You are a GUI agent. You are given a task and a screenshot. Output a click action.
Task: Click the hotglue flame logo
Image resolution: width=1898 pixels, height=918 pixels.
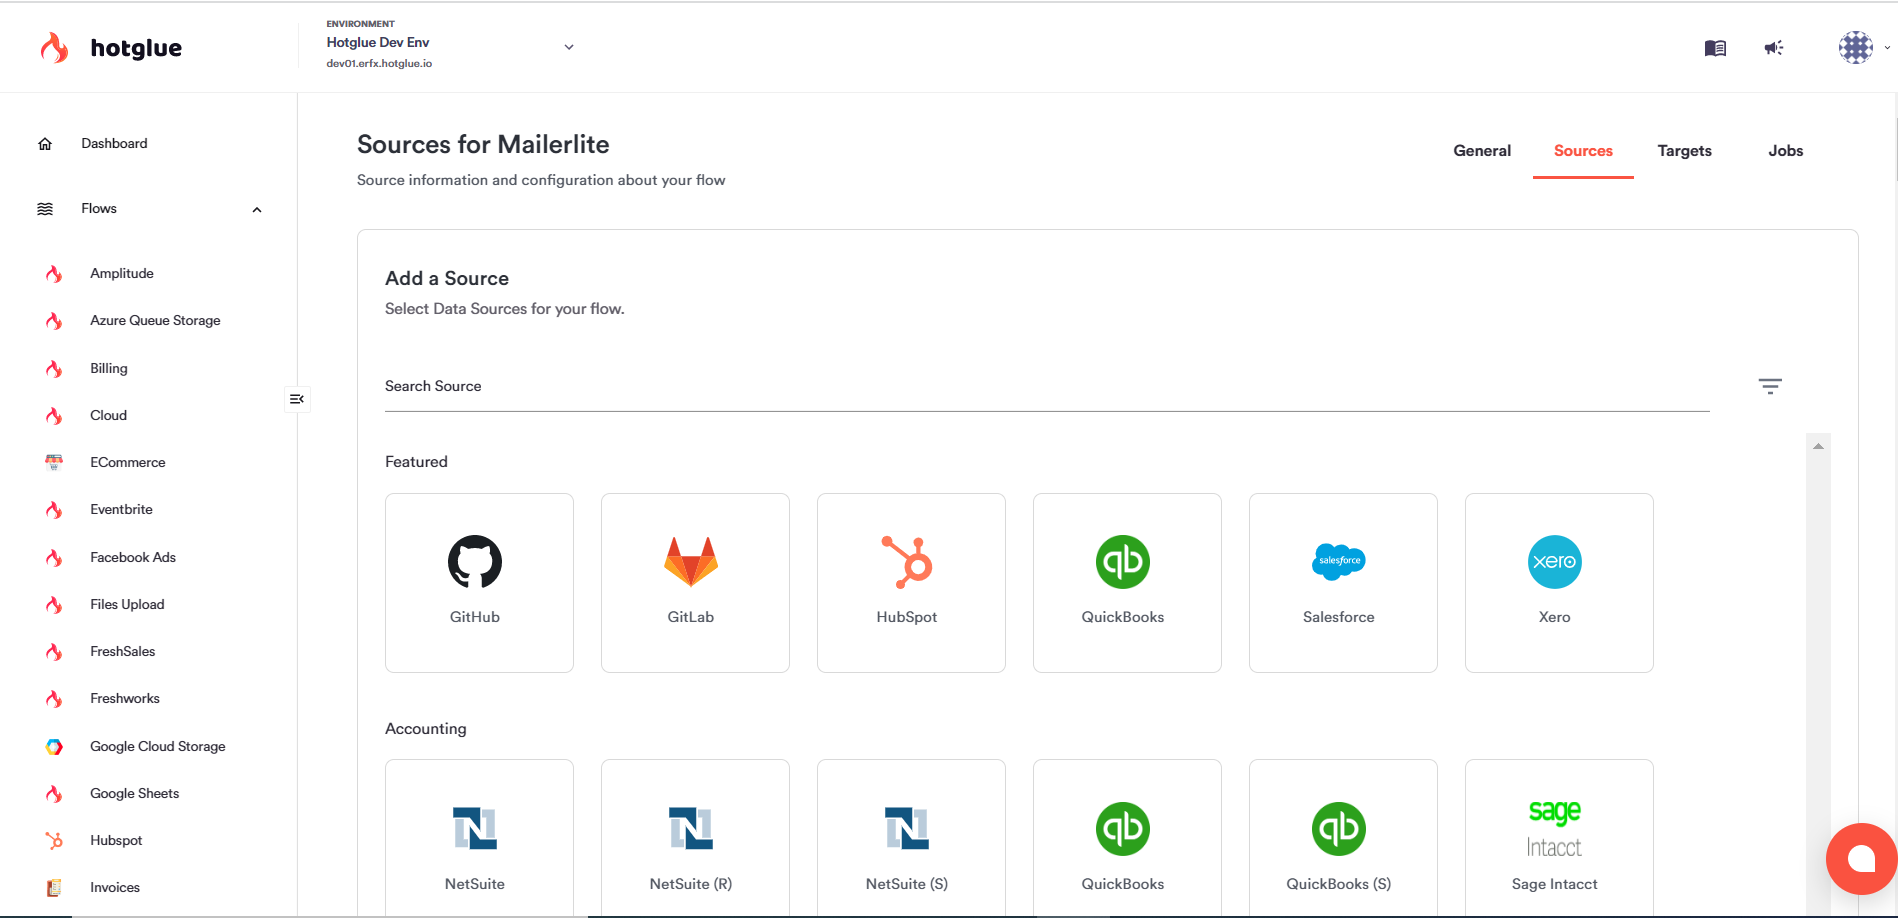(54, 48)
